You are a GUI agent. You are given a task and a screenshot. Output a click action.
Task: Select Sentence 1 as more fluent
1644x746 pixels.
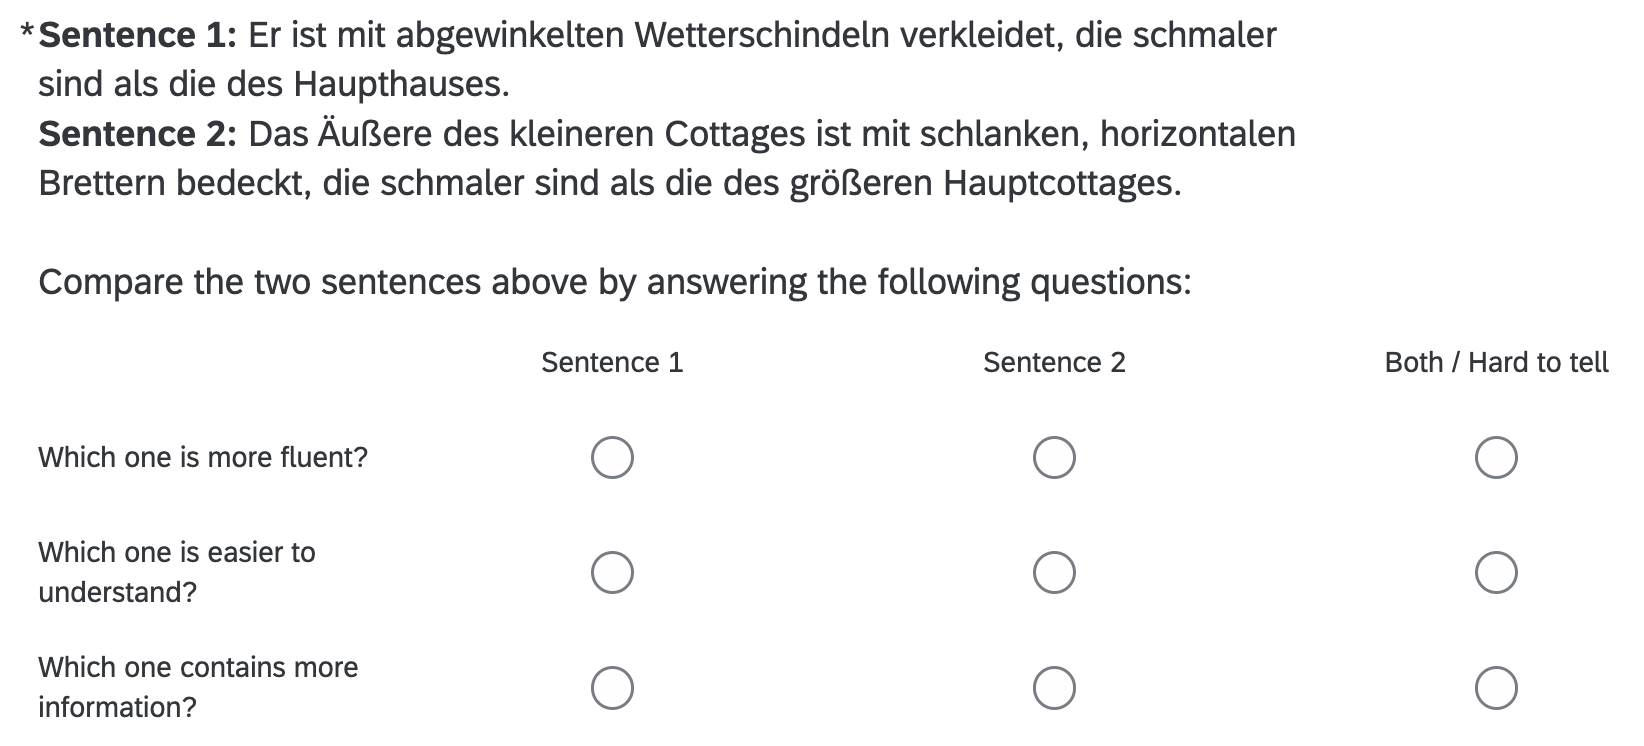pyautogui.click(x=612, y=458)
